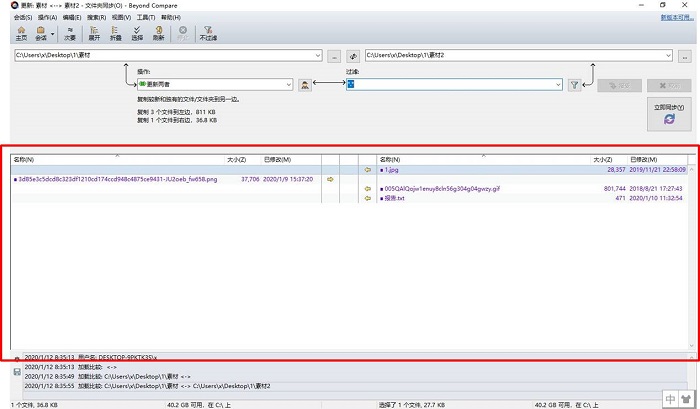Click the 主页 home toolbar icon

[x=21, y=32]
